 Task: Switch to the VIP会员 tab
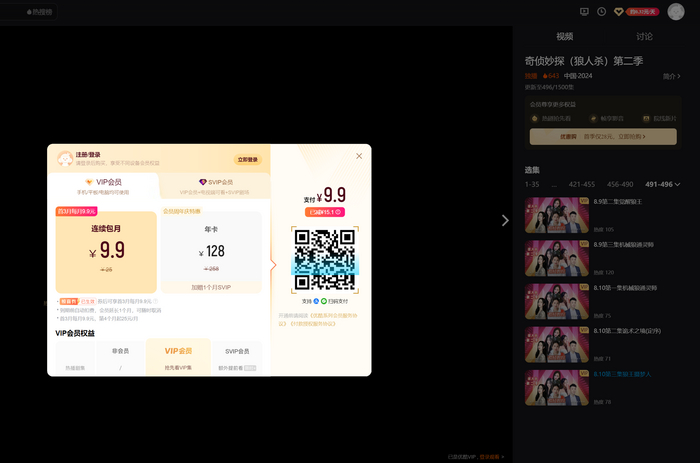tap(104, 186)
